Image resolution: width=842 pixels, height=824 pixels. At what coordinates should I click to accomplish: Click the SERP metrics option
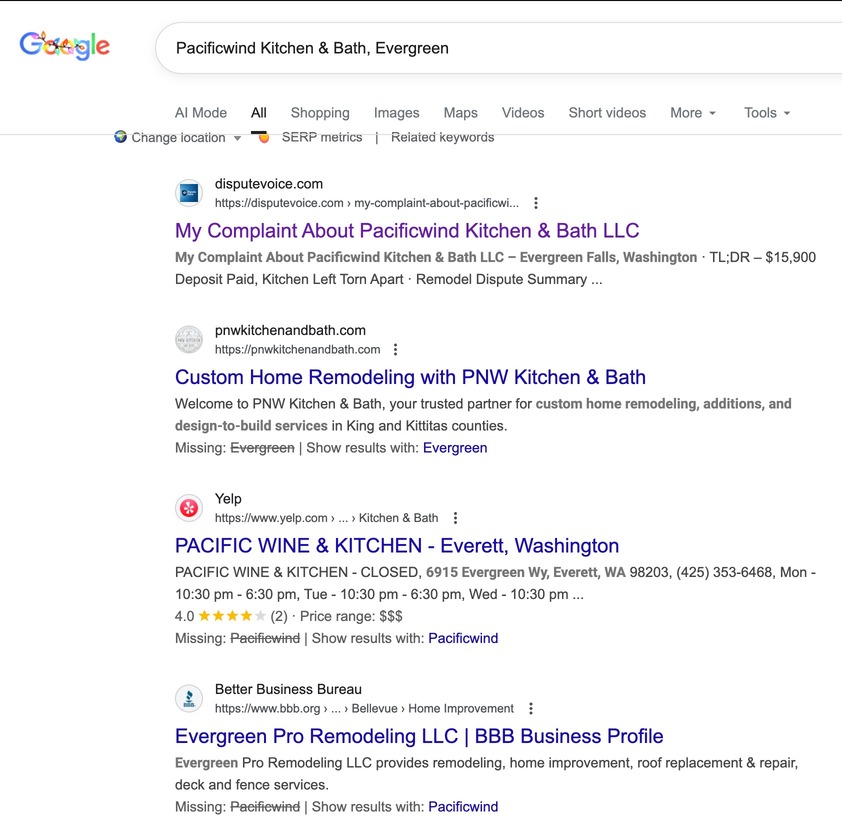tap(321, 137)
